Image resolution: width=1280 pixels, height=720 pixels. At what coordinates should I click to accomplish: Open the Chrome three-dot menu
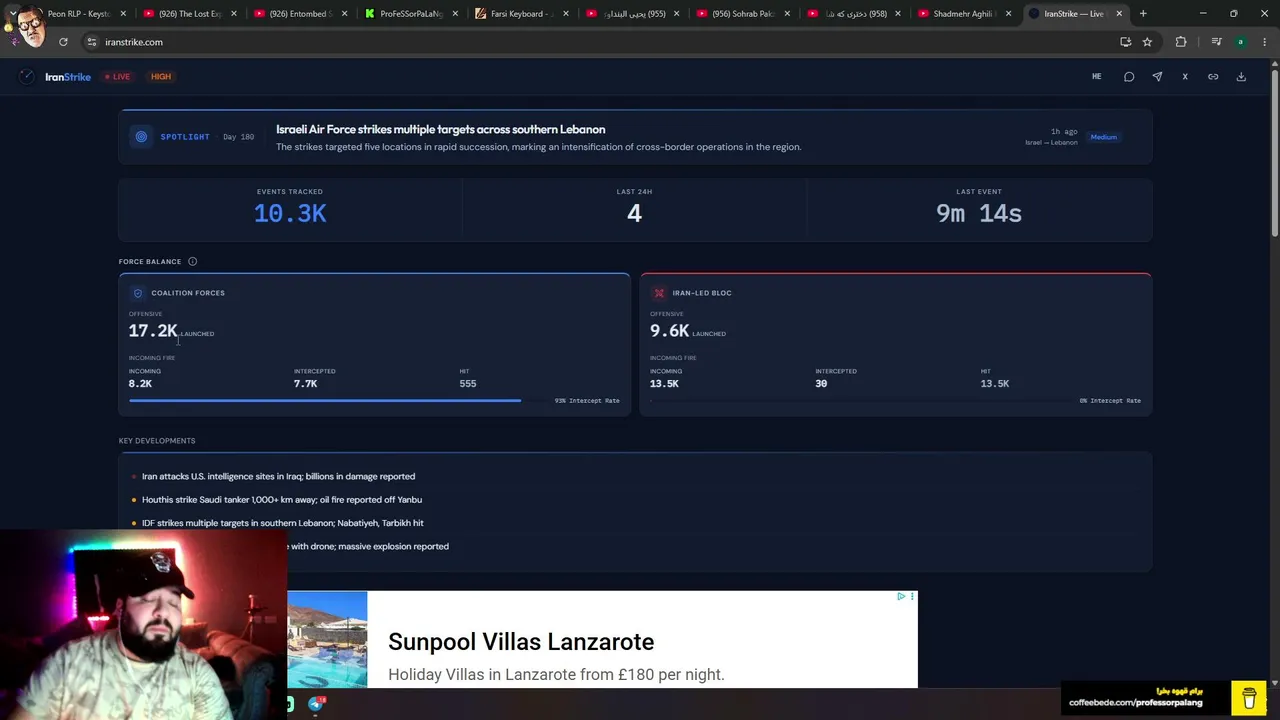coord(1265,42)
